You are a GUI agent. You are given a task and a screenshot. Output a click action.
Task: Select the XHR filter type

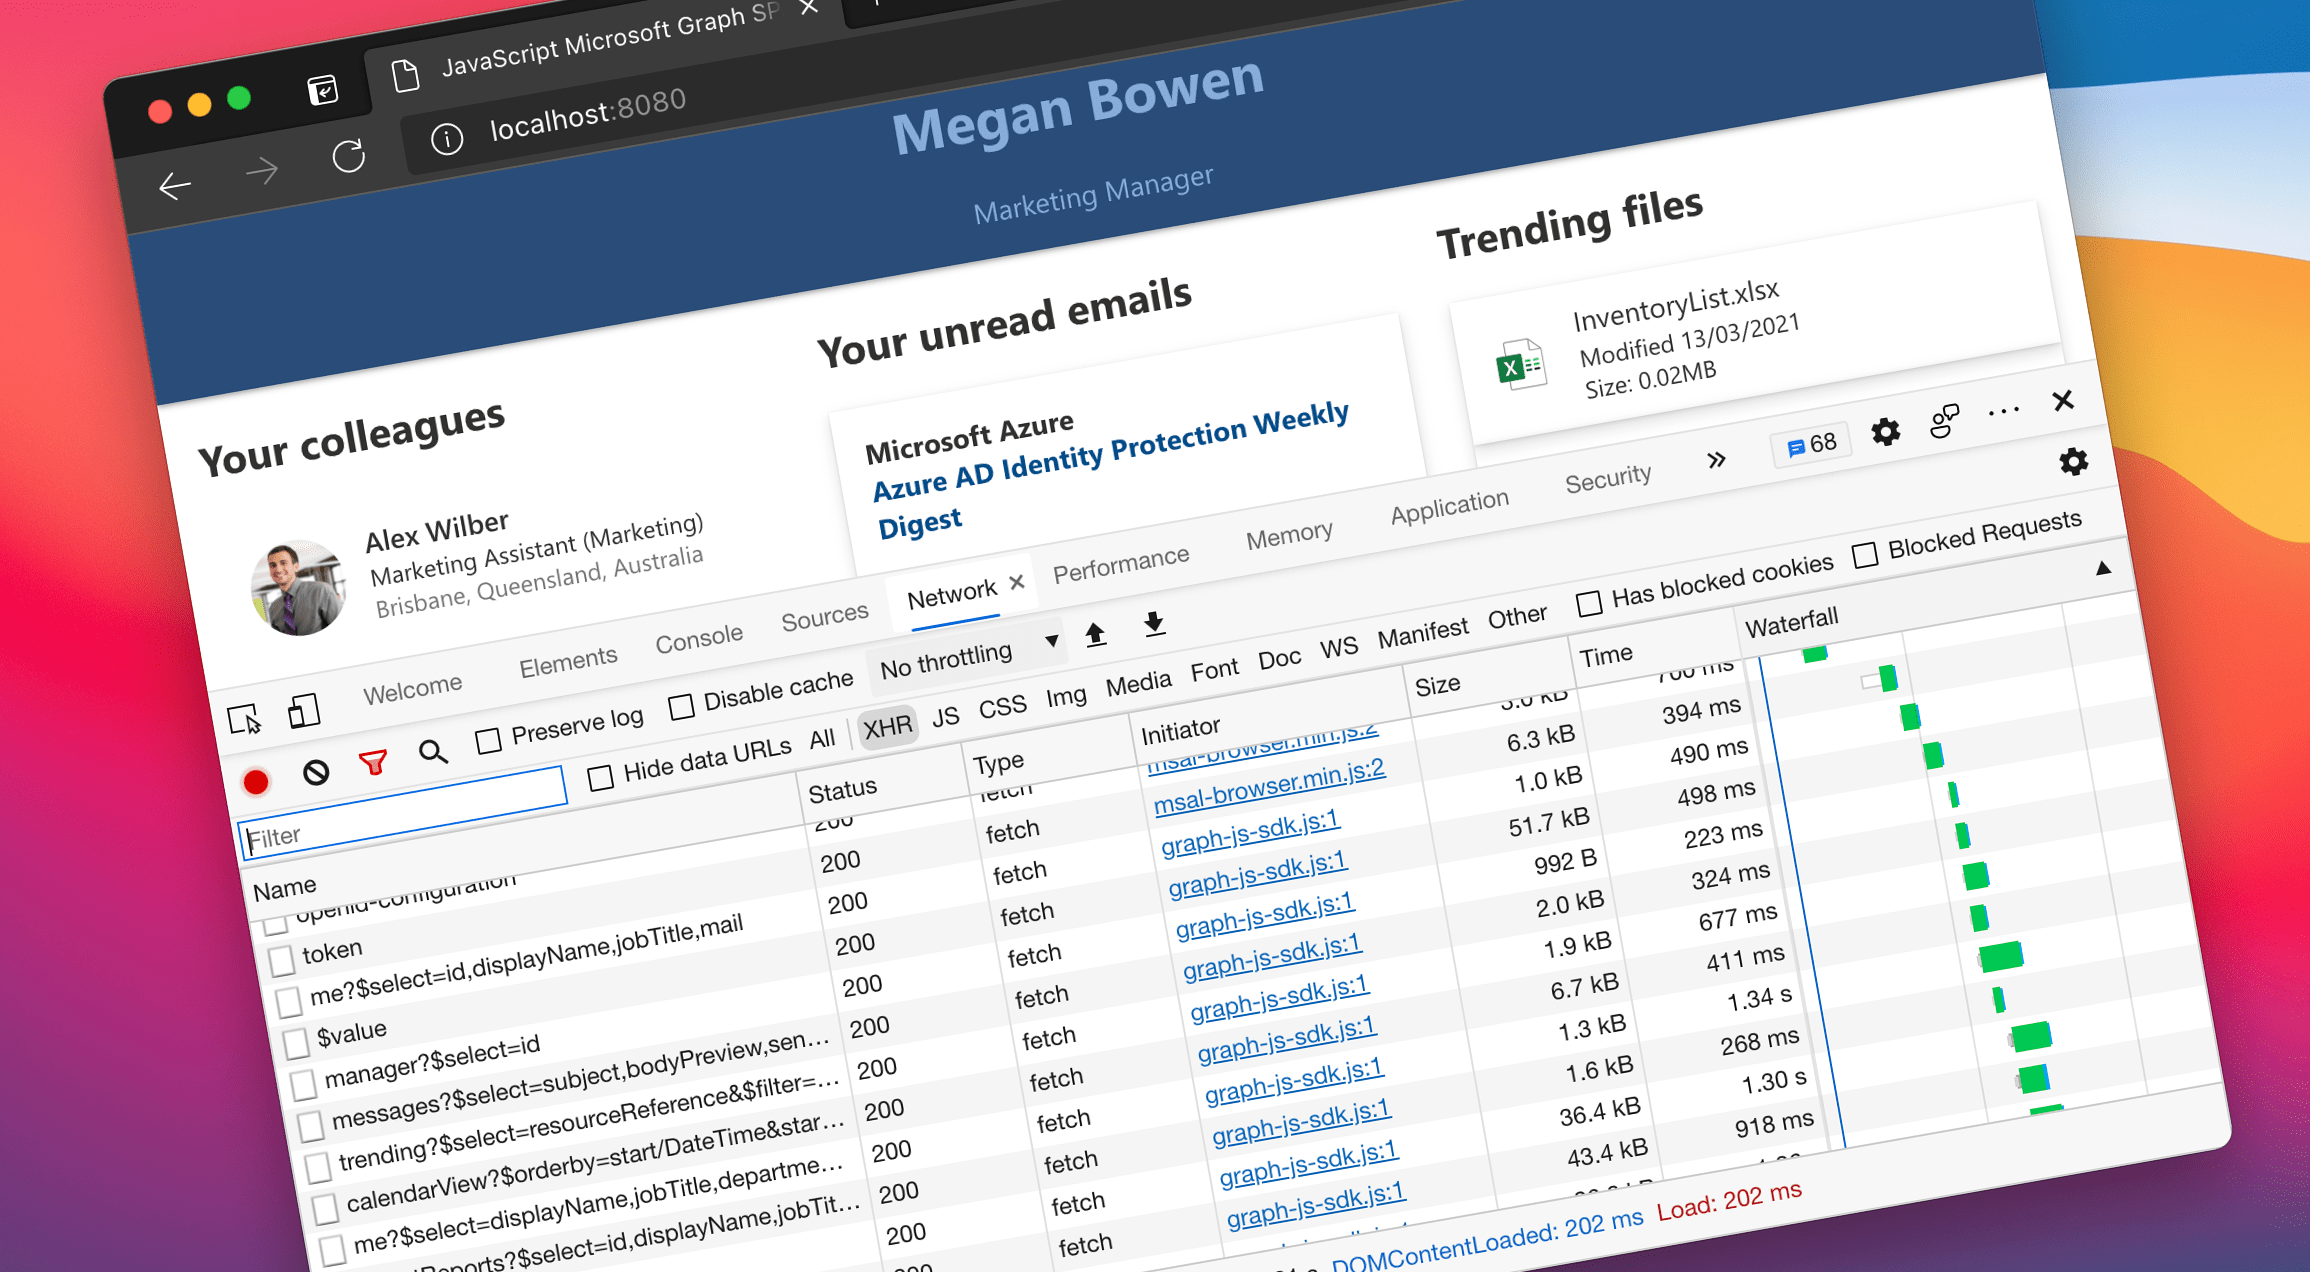pos(887,727)
